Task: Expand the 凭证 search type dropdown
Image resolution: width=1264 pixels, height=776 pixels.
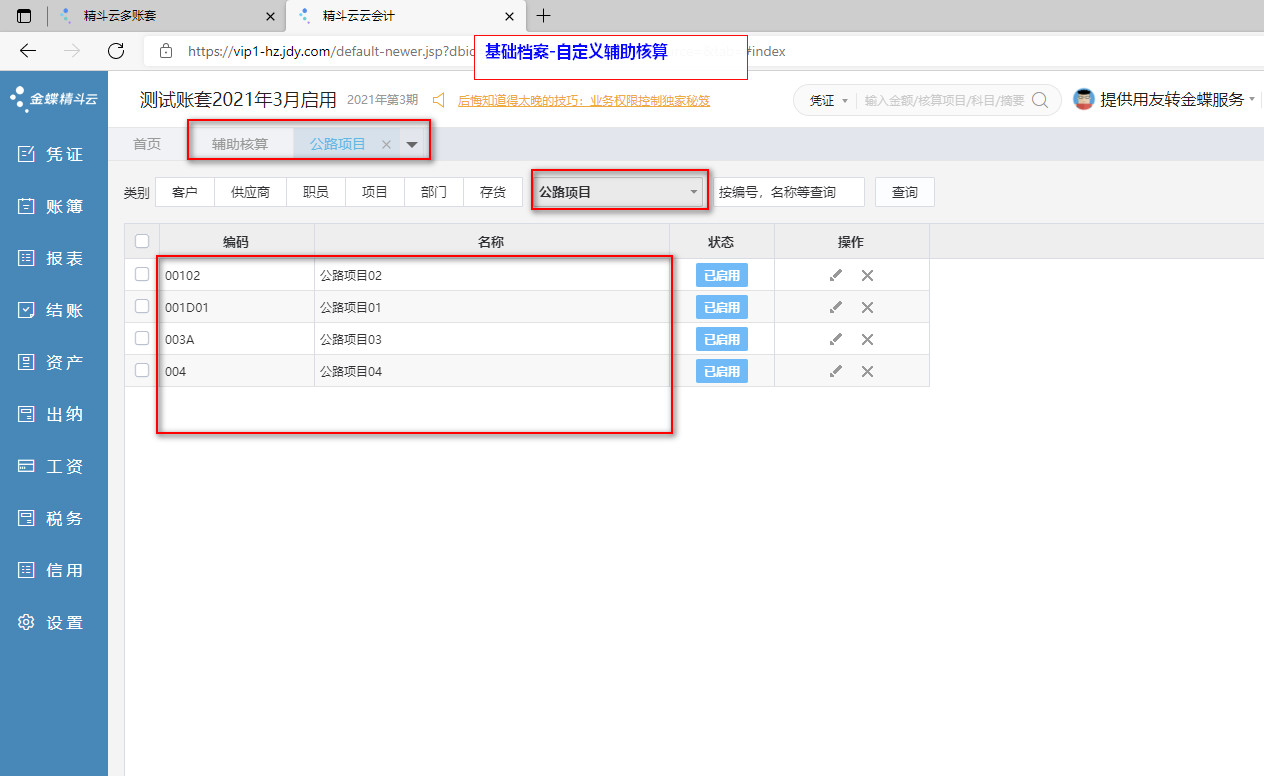Action: tap(828, 100)
